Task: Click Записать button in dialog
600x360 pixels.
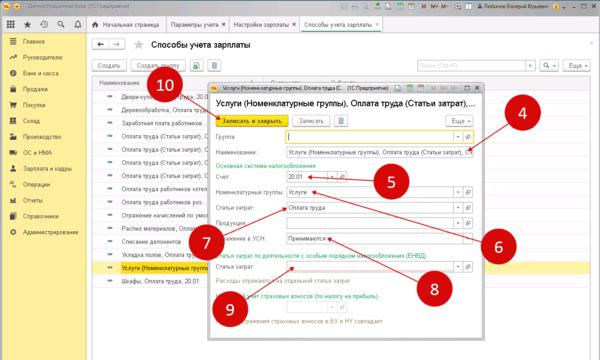Action: click(x=311, y=121)
